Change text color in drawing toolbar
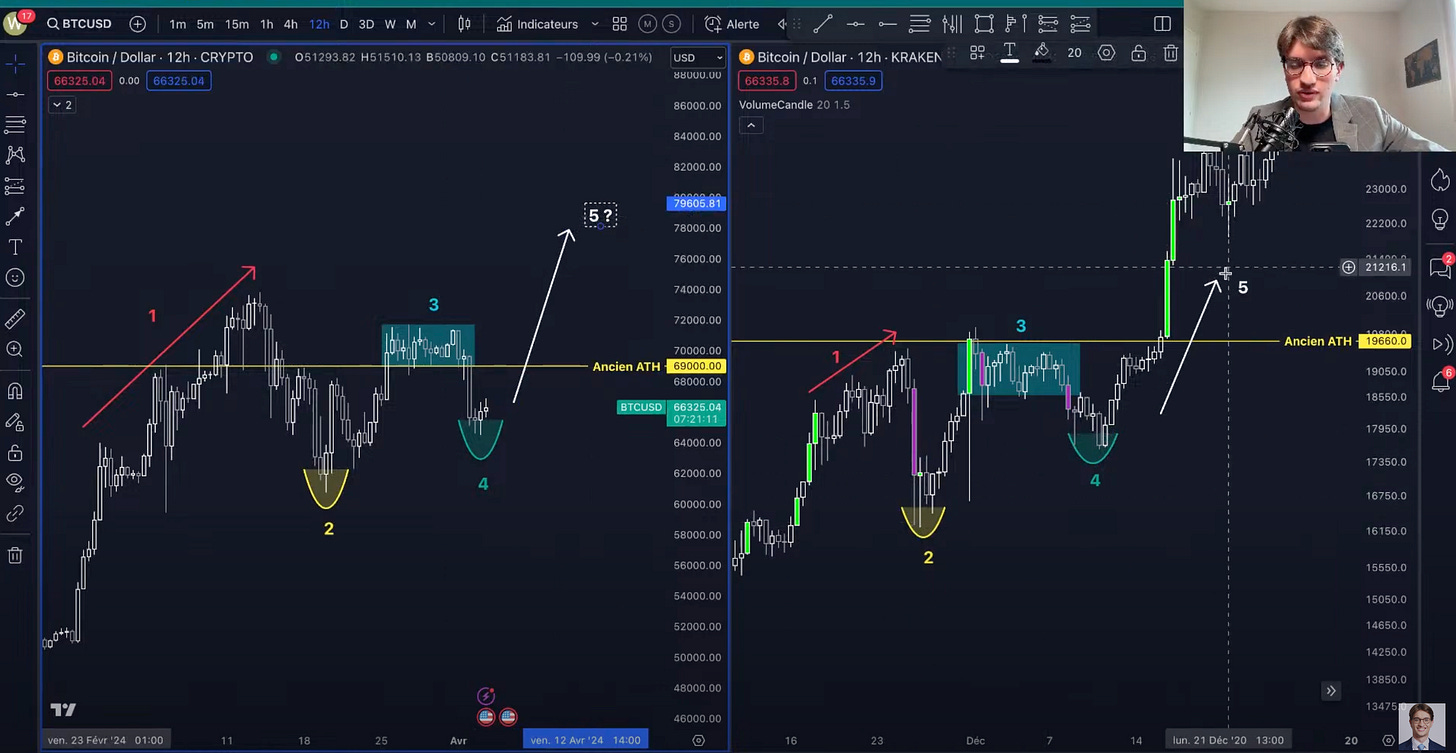 1010,53
